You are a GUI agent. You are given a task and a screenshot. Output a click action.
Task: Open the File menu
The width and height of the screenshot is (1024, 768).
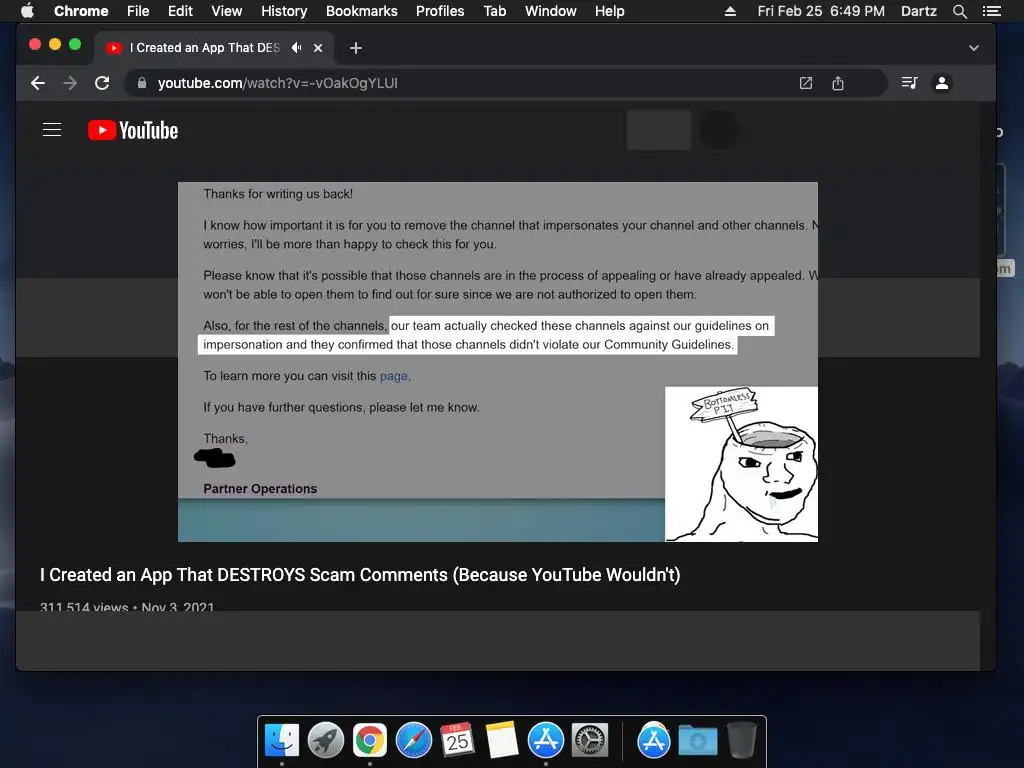(x=138, y=11)
